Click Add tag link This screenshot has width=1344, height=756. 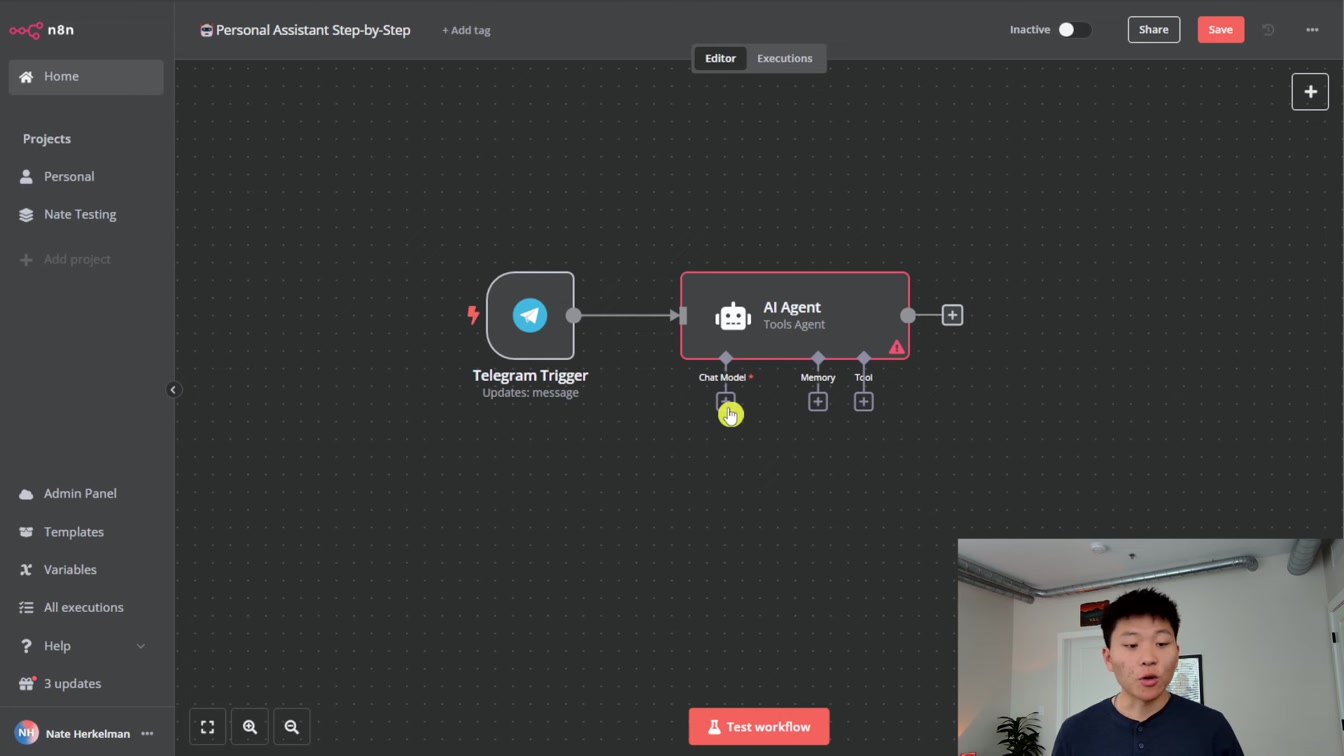[x=466, y=30]
